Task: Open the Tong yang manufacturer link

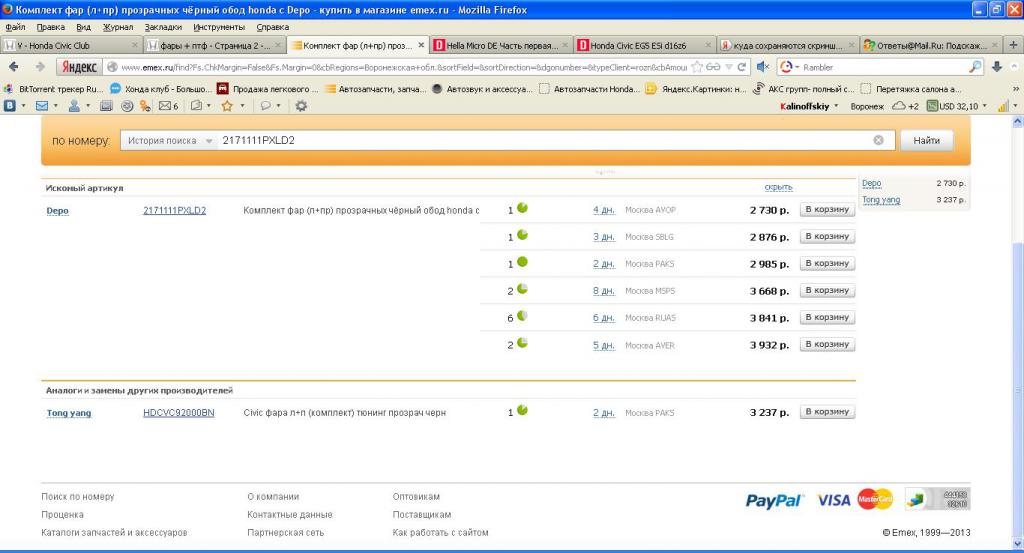Action: [x=69, y=413]
